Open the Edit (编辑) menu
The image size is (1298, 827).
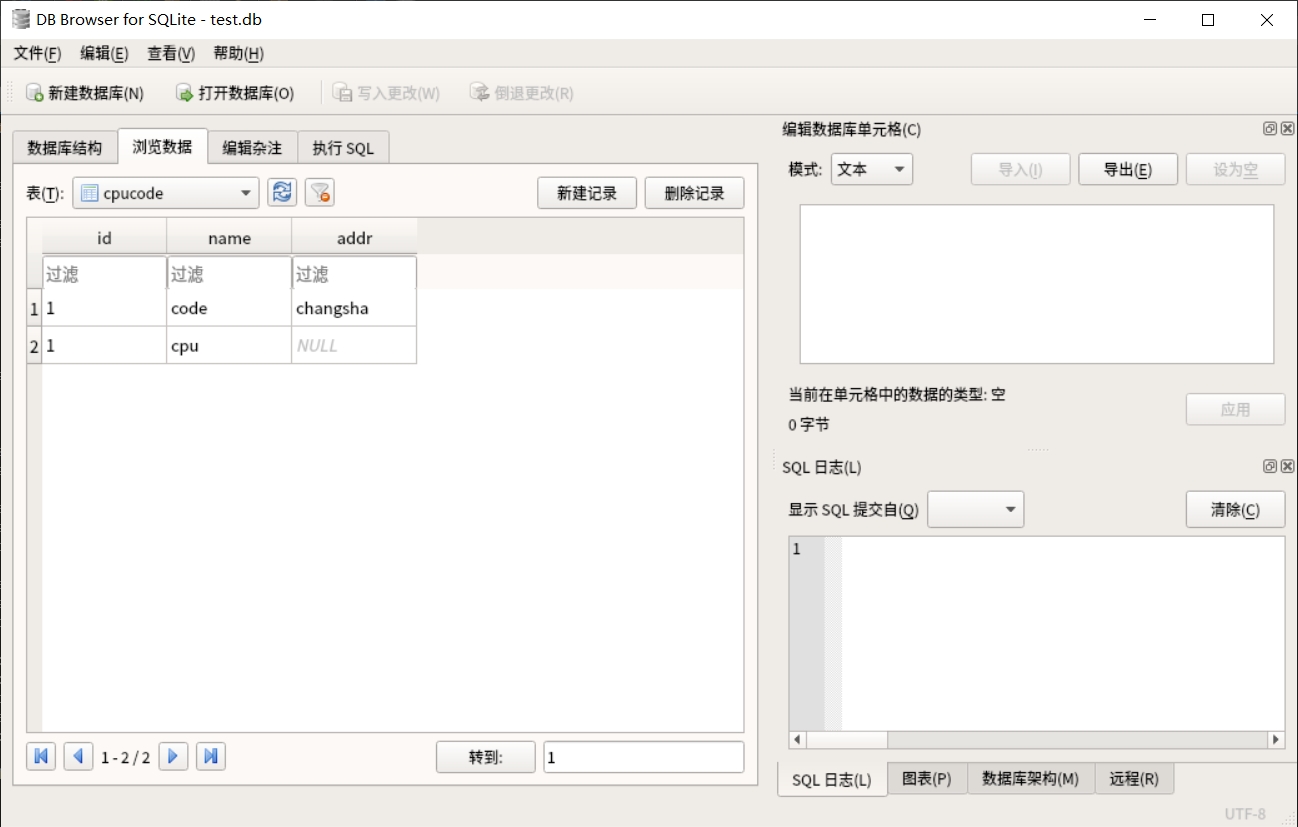(104, 54)
